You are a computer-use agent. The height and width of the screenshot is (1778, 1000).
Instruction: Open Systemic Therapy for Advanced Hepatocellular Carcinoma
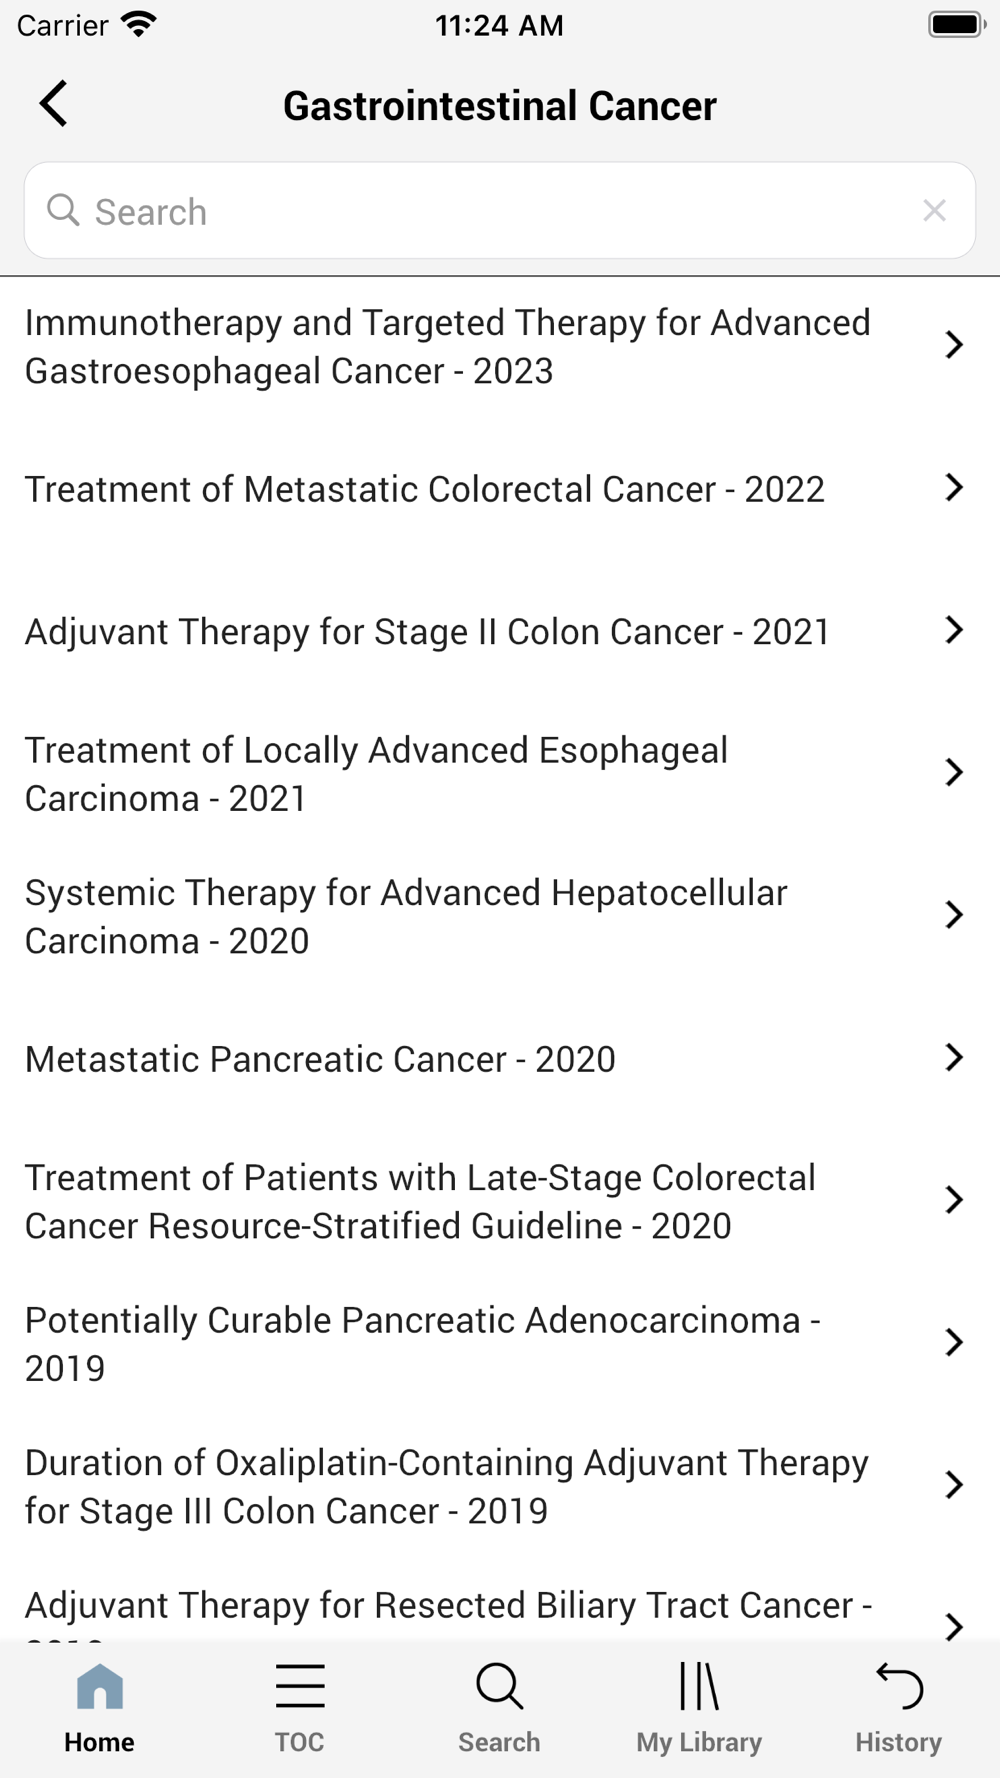(500, 917)
